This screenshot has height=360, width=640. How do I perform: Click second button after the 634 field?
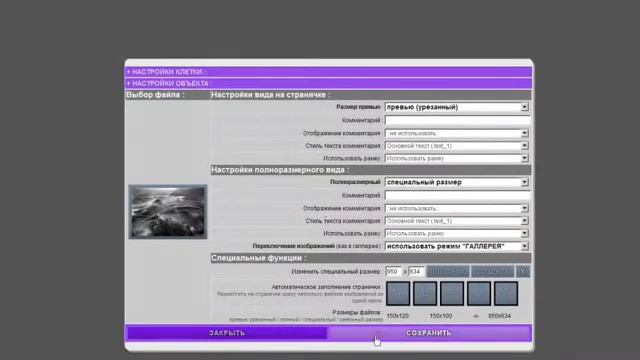[493, 271]
